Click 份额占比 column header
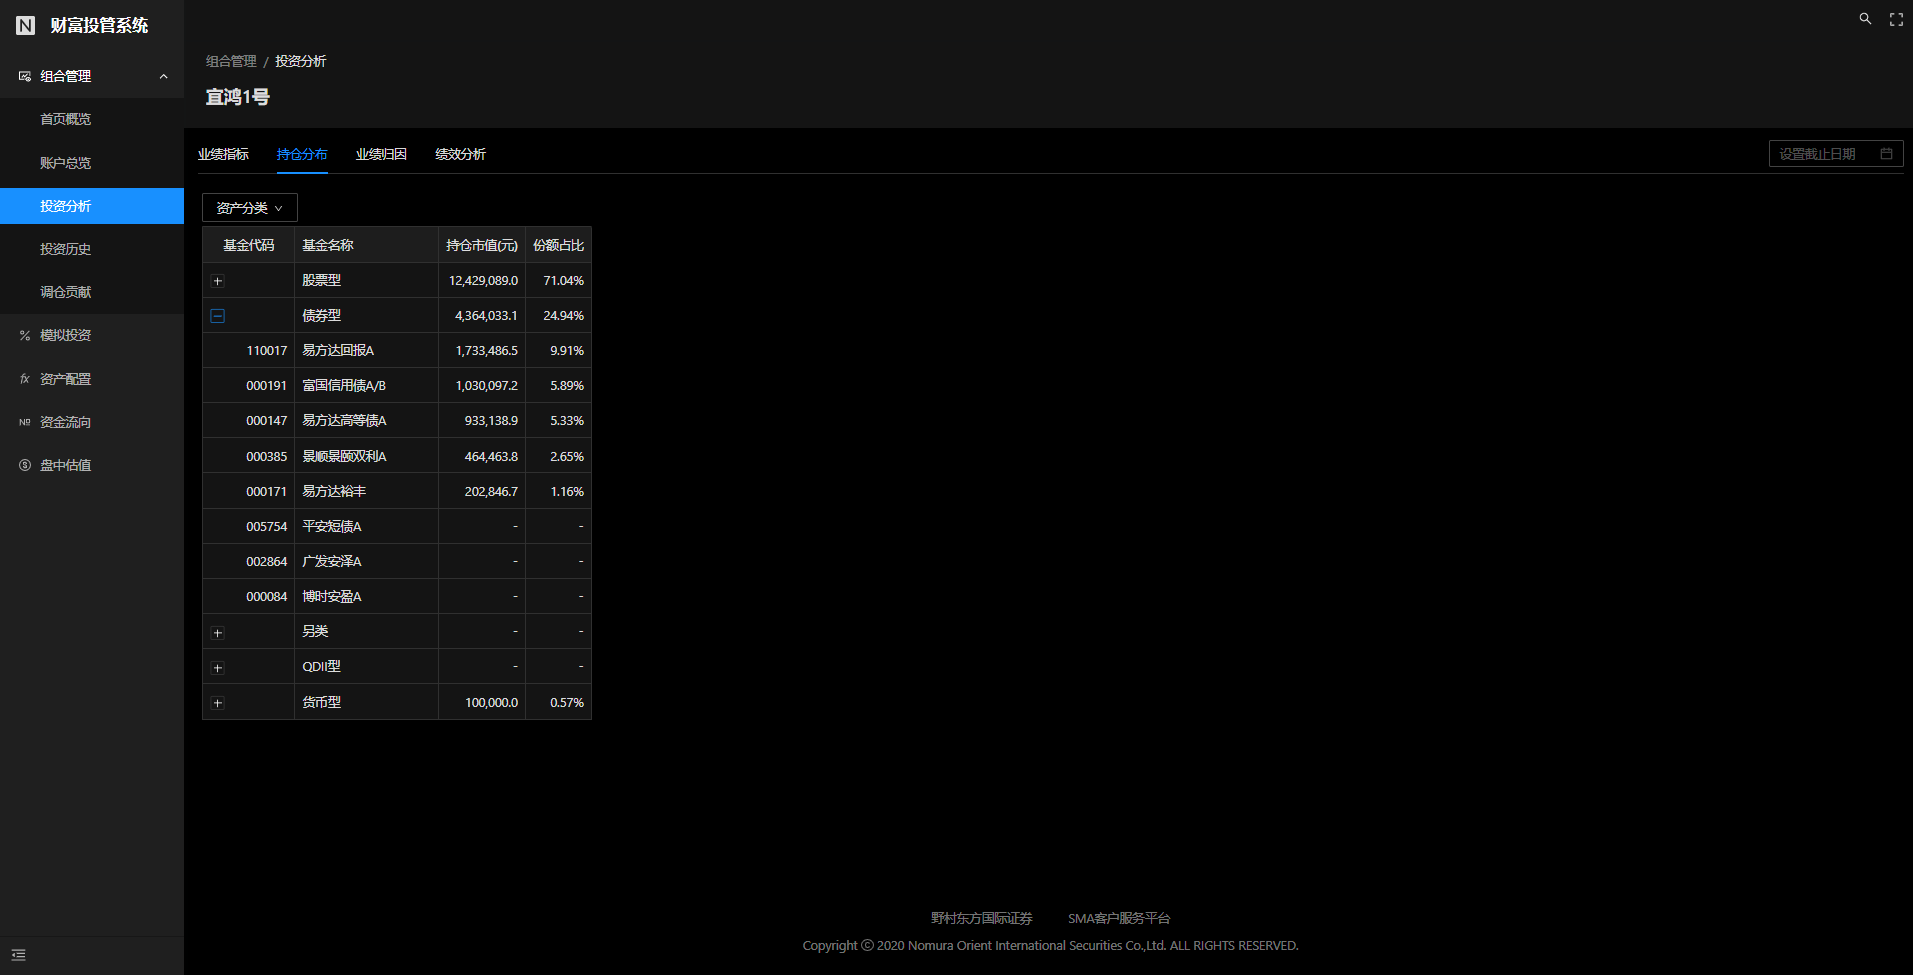This screenshot has height=975, width=1913. [x=558, y=245]
